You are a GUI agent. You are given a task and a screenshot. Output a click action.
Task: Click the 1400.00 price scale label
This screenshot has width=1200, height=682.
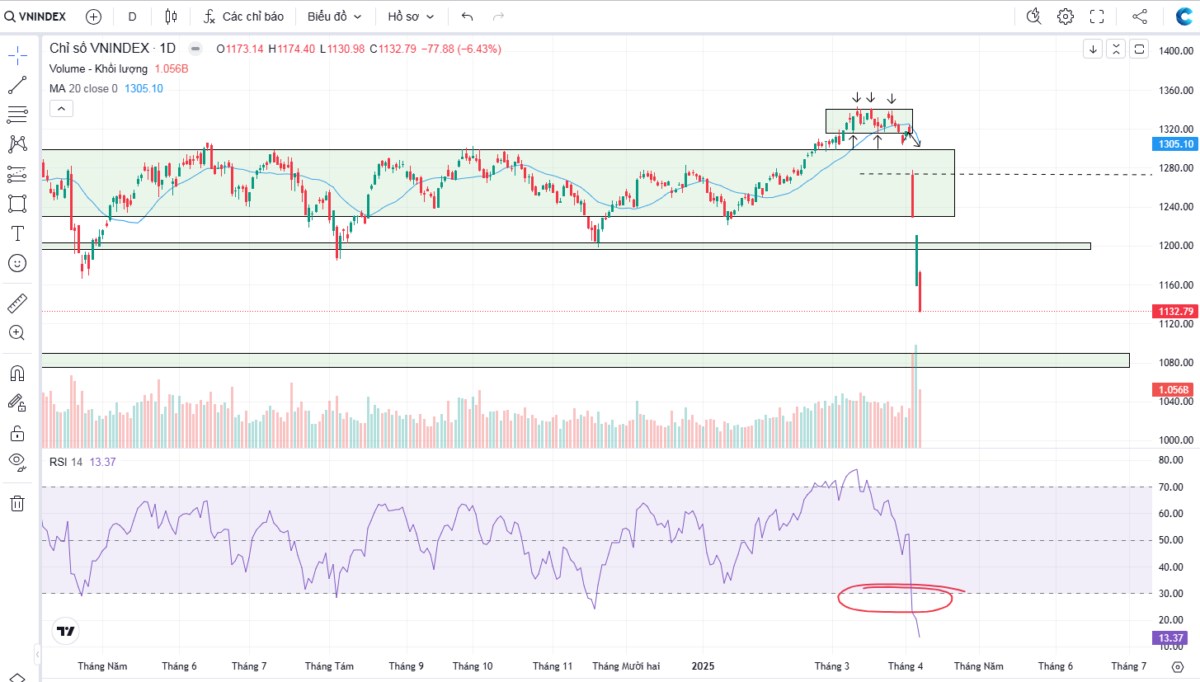point(1178,50)
